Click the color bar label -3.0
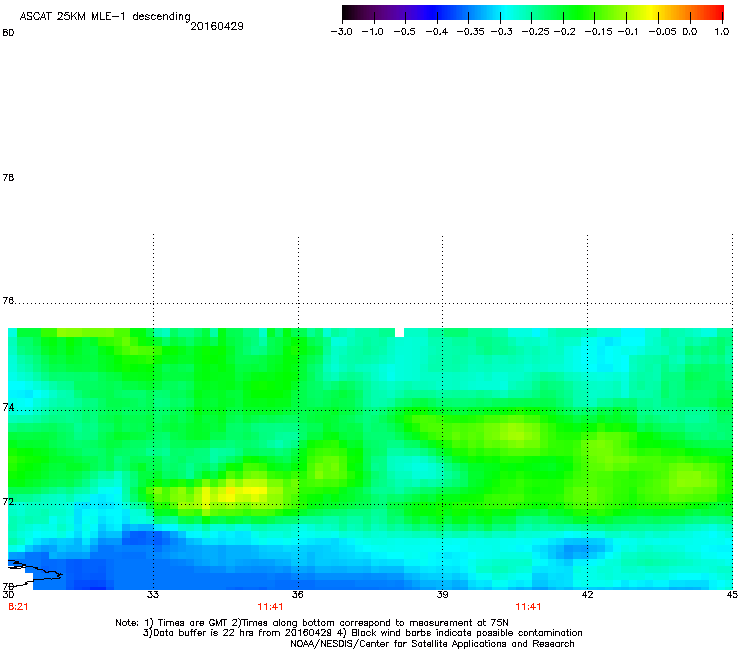 tap(341, 32)
